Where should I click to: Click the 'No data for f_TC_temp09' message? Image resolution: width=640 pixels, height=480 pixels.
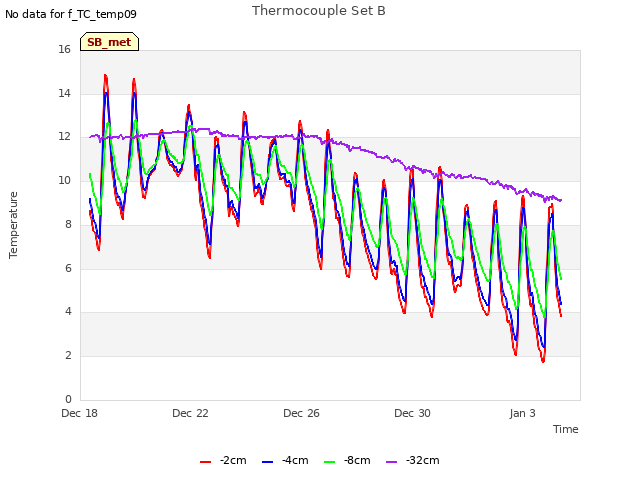[71, 14]
